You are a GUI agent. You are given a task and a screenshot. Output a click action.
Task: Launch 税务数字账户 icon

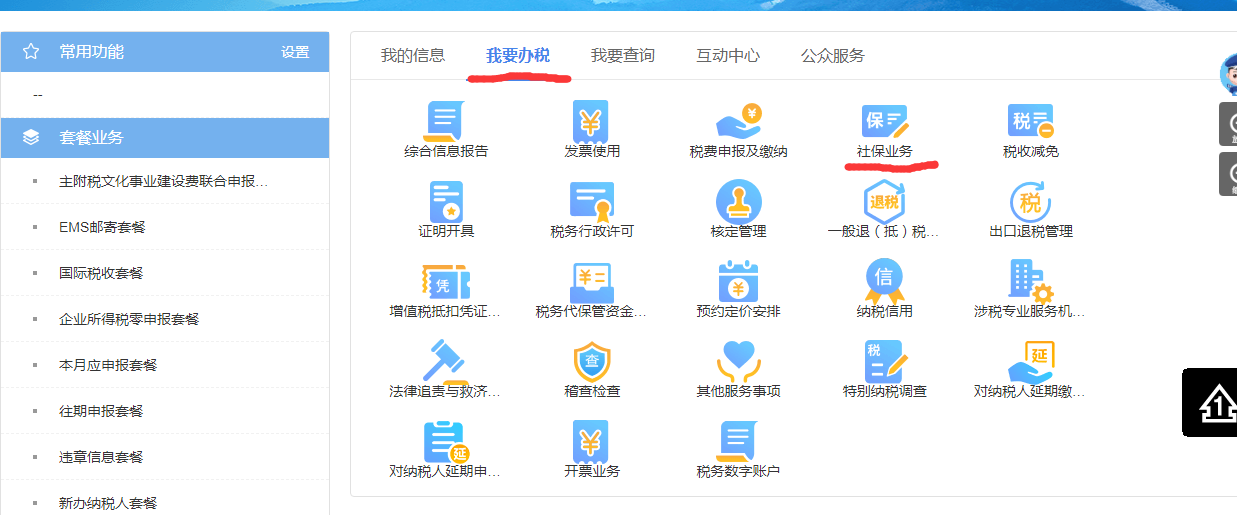738,442
